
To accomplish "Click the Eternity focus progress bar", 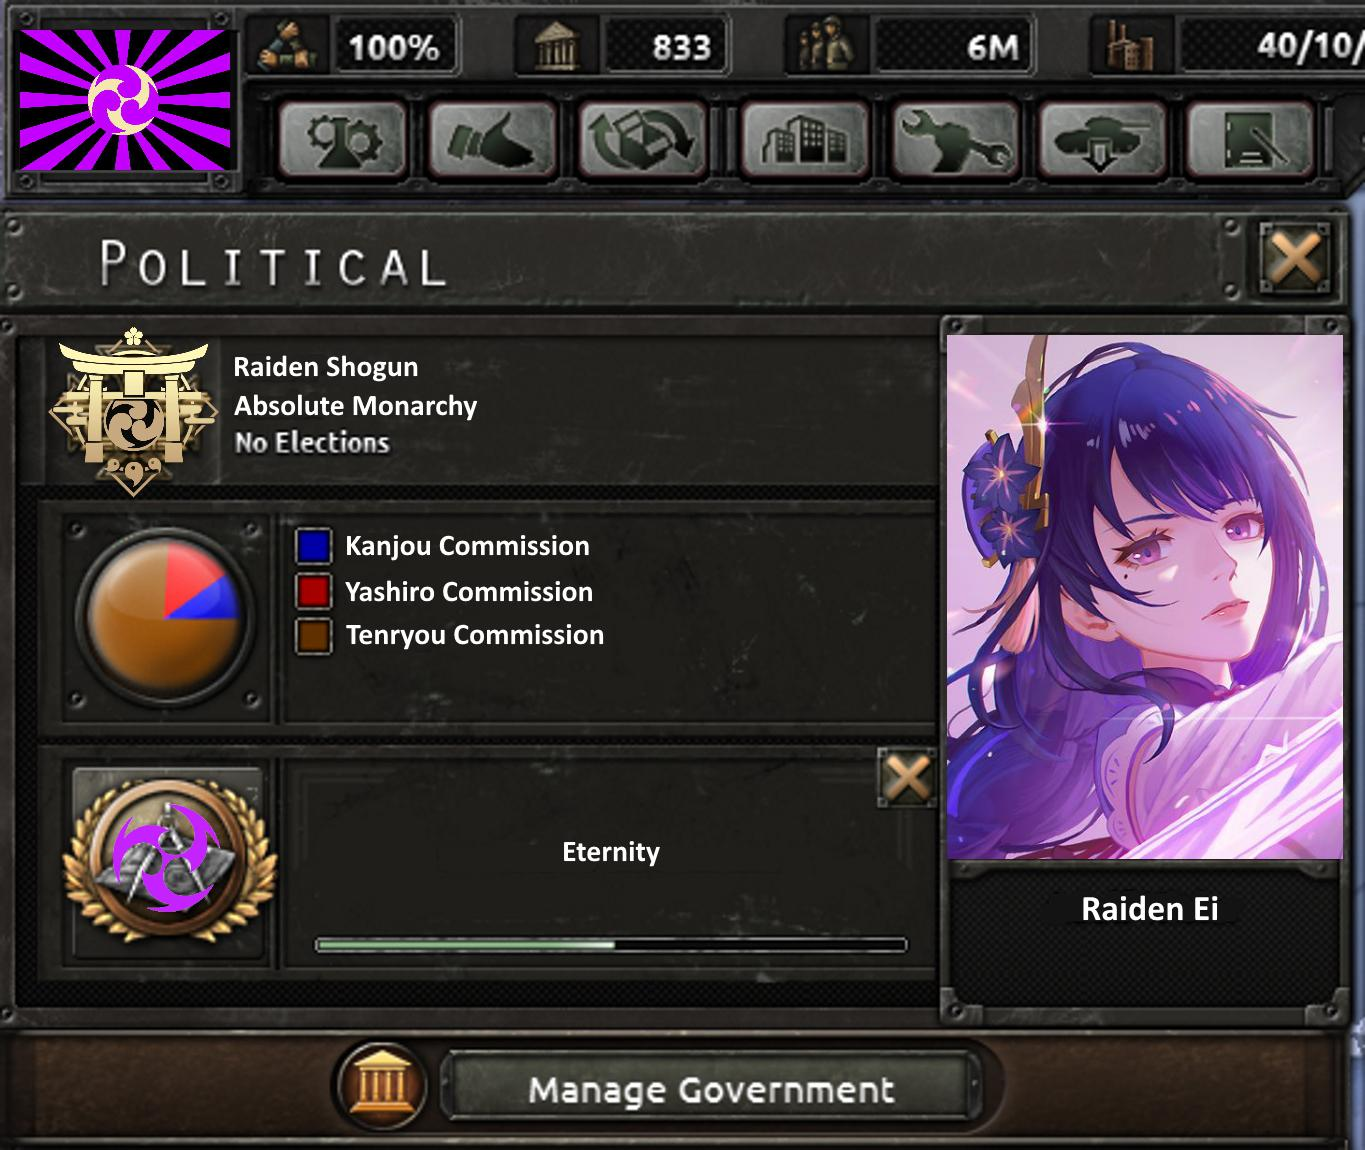I will (611, 944).
